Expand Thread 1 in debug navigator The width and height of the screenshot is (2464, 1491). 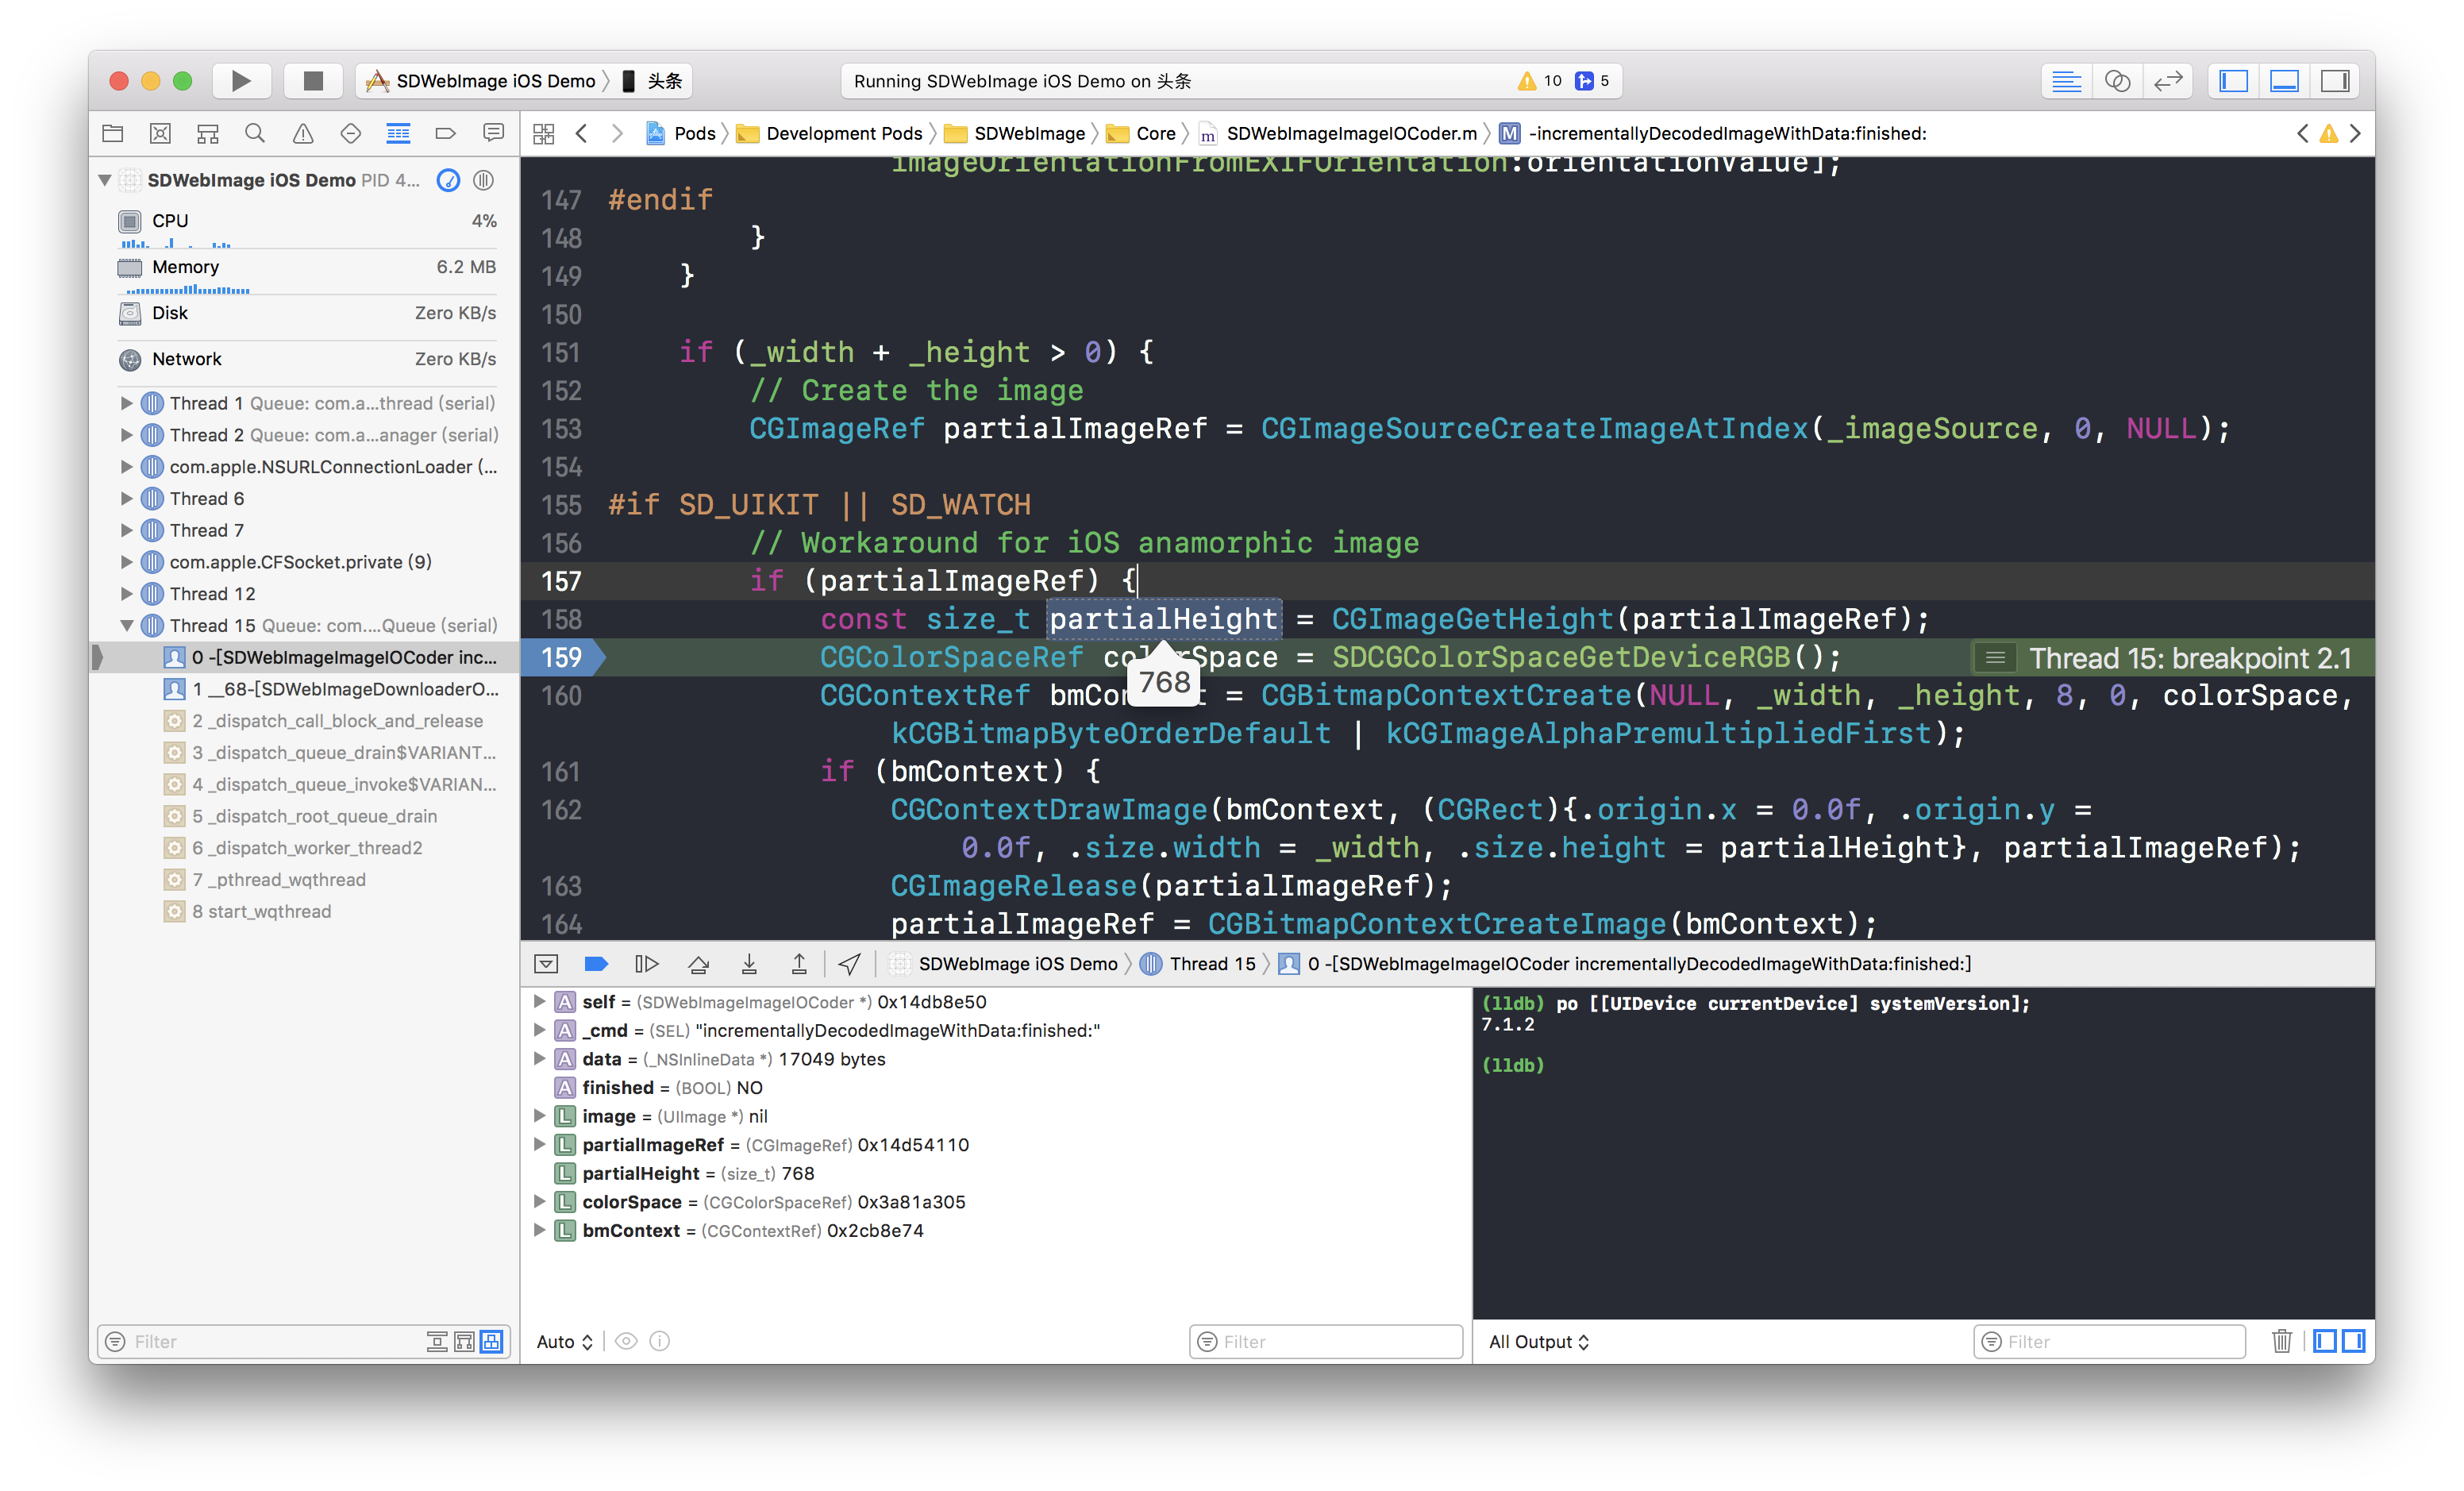(x=126, y=403)
